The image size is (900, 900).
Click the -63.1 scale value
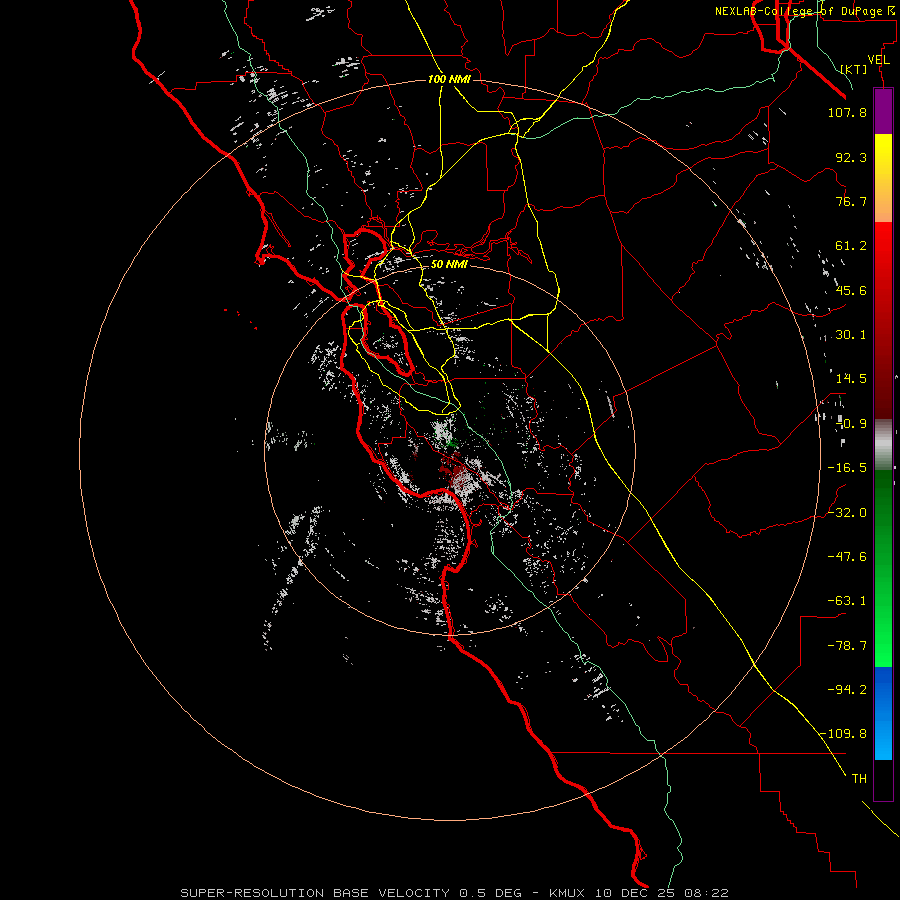(847, 601)
